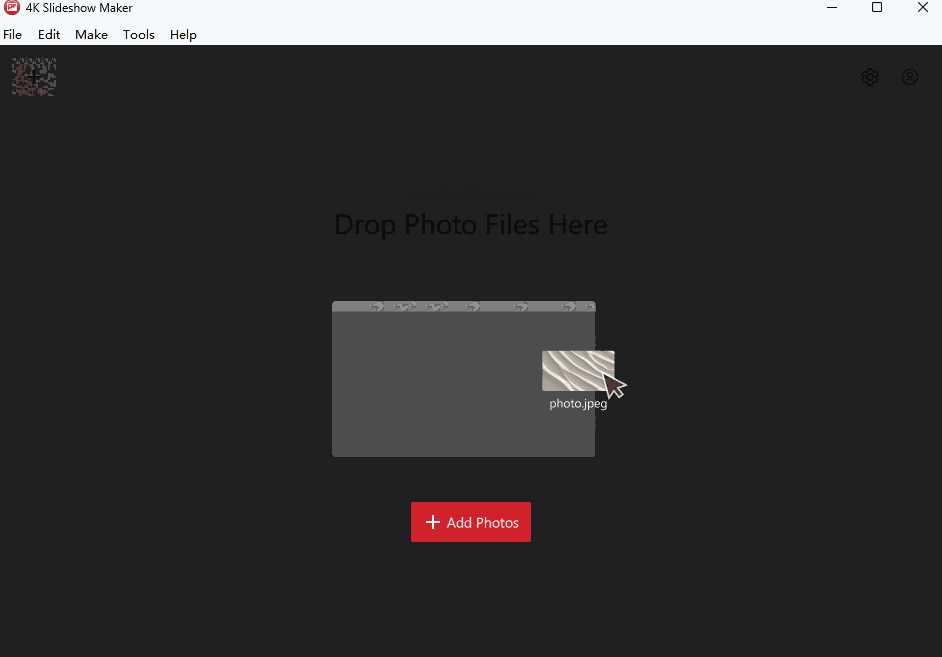Click the Add Photos button
Viewport: 942px width, 657px height.
(470, 521)
